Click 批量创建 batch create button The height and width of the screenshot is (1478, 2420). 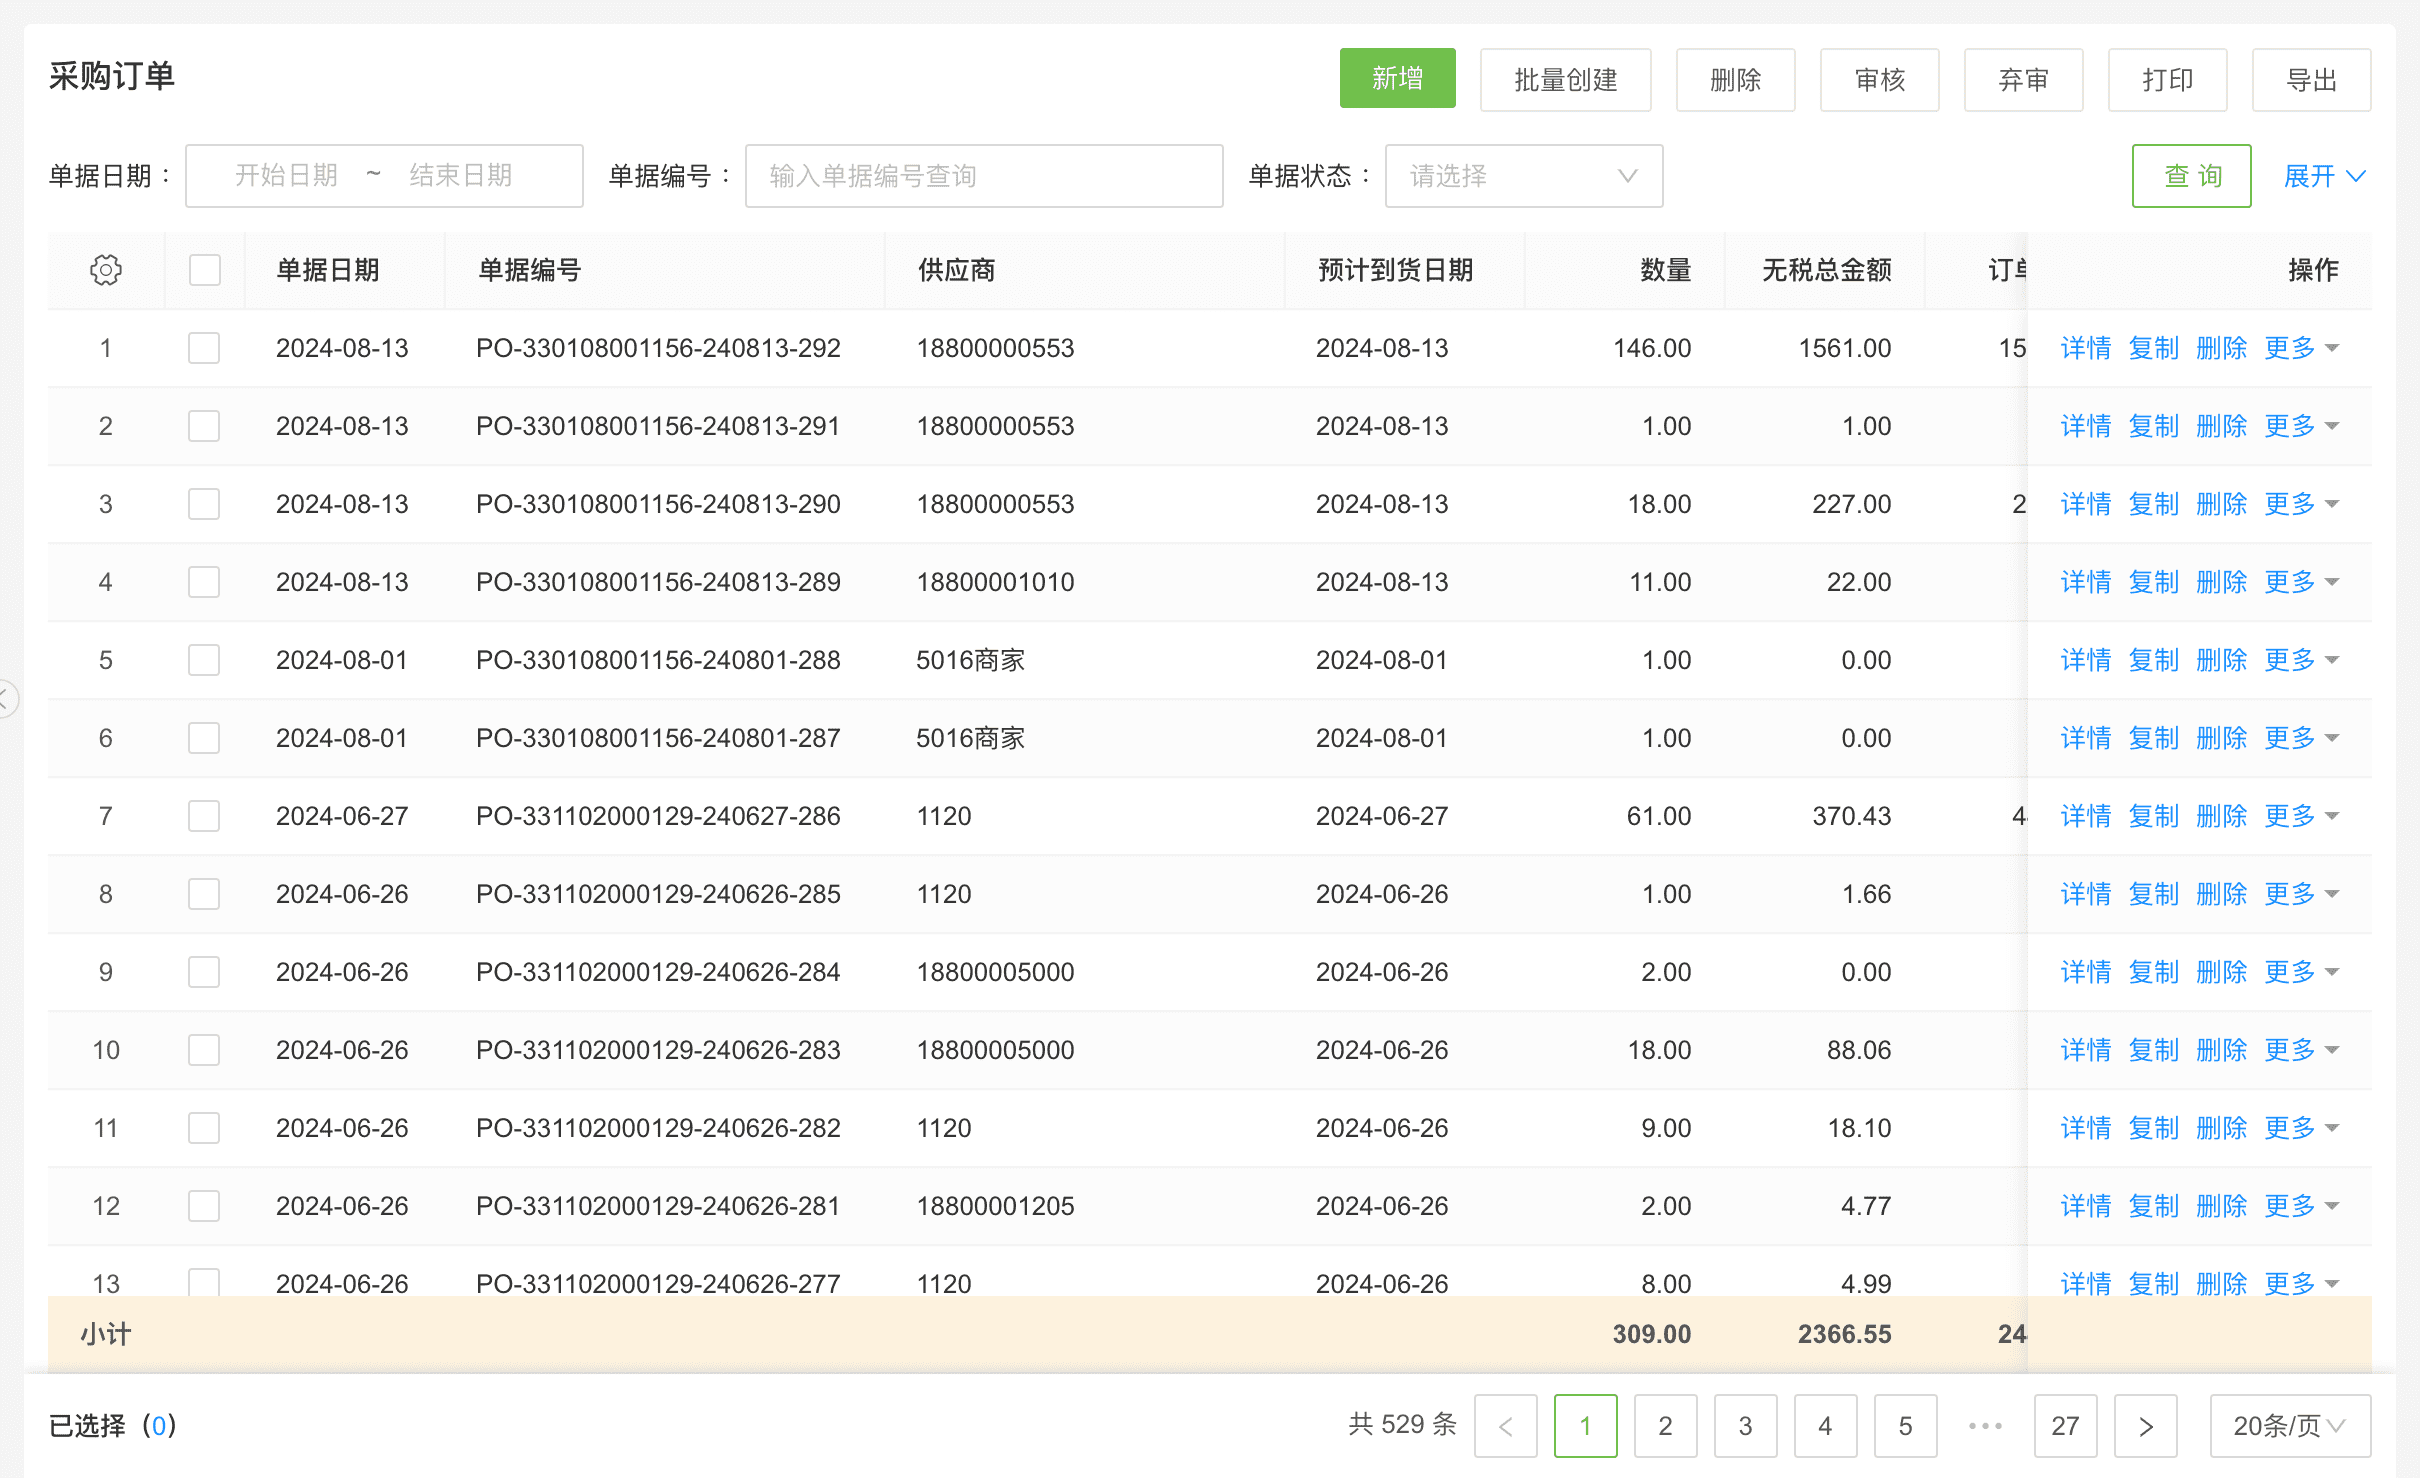[1565, 80]
